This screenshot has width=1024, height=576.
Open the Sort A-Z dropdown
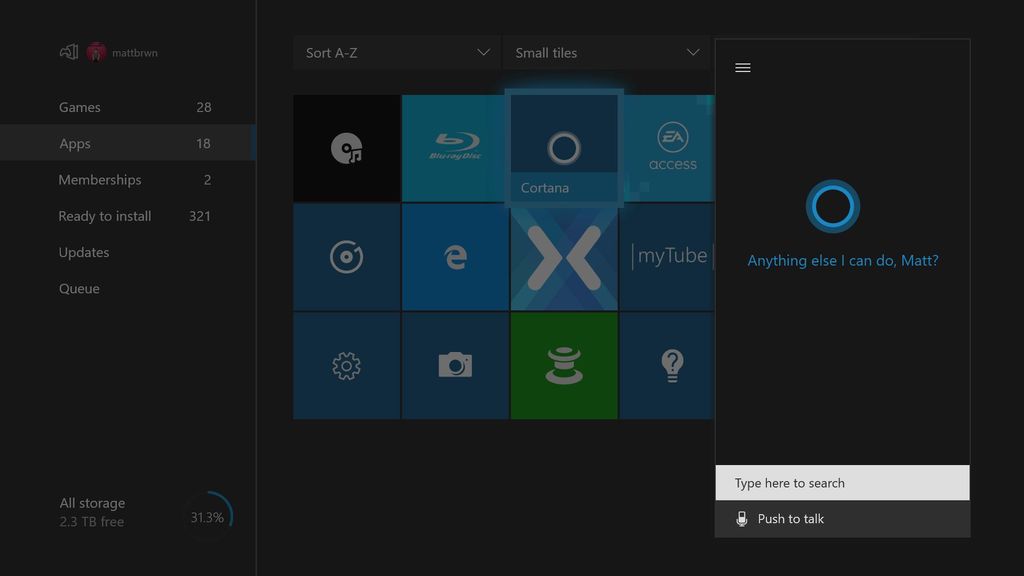(396, 52)
